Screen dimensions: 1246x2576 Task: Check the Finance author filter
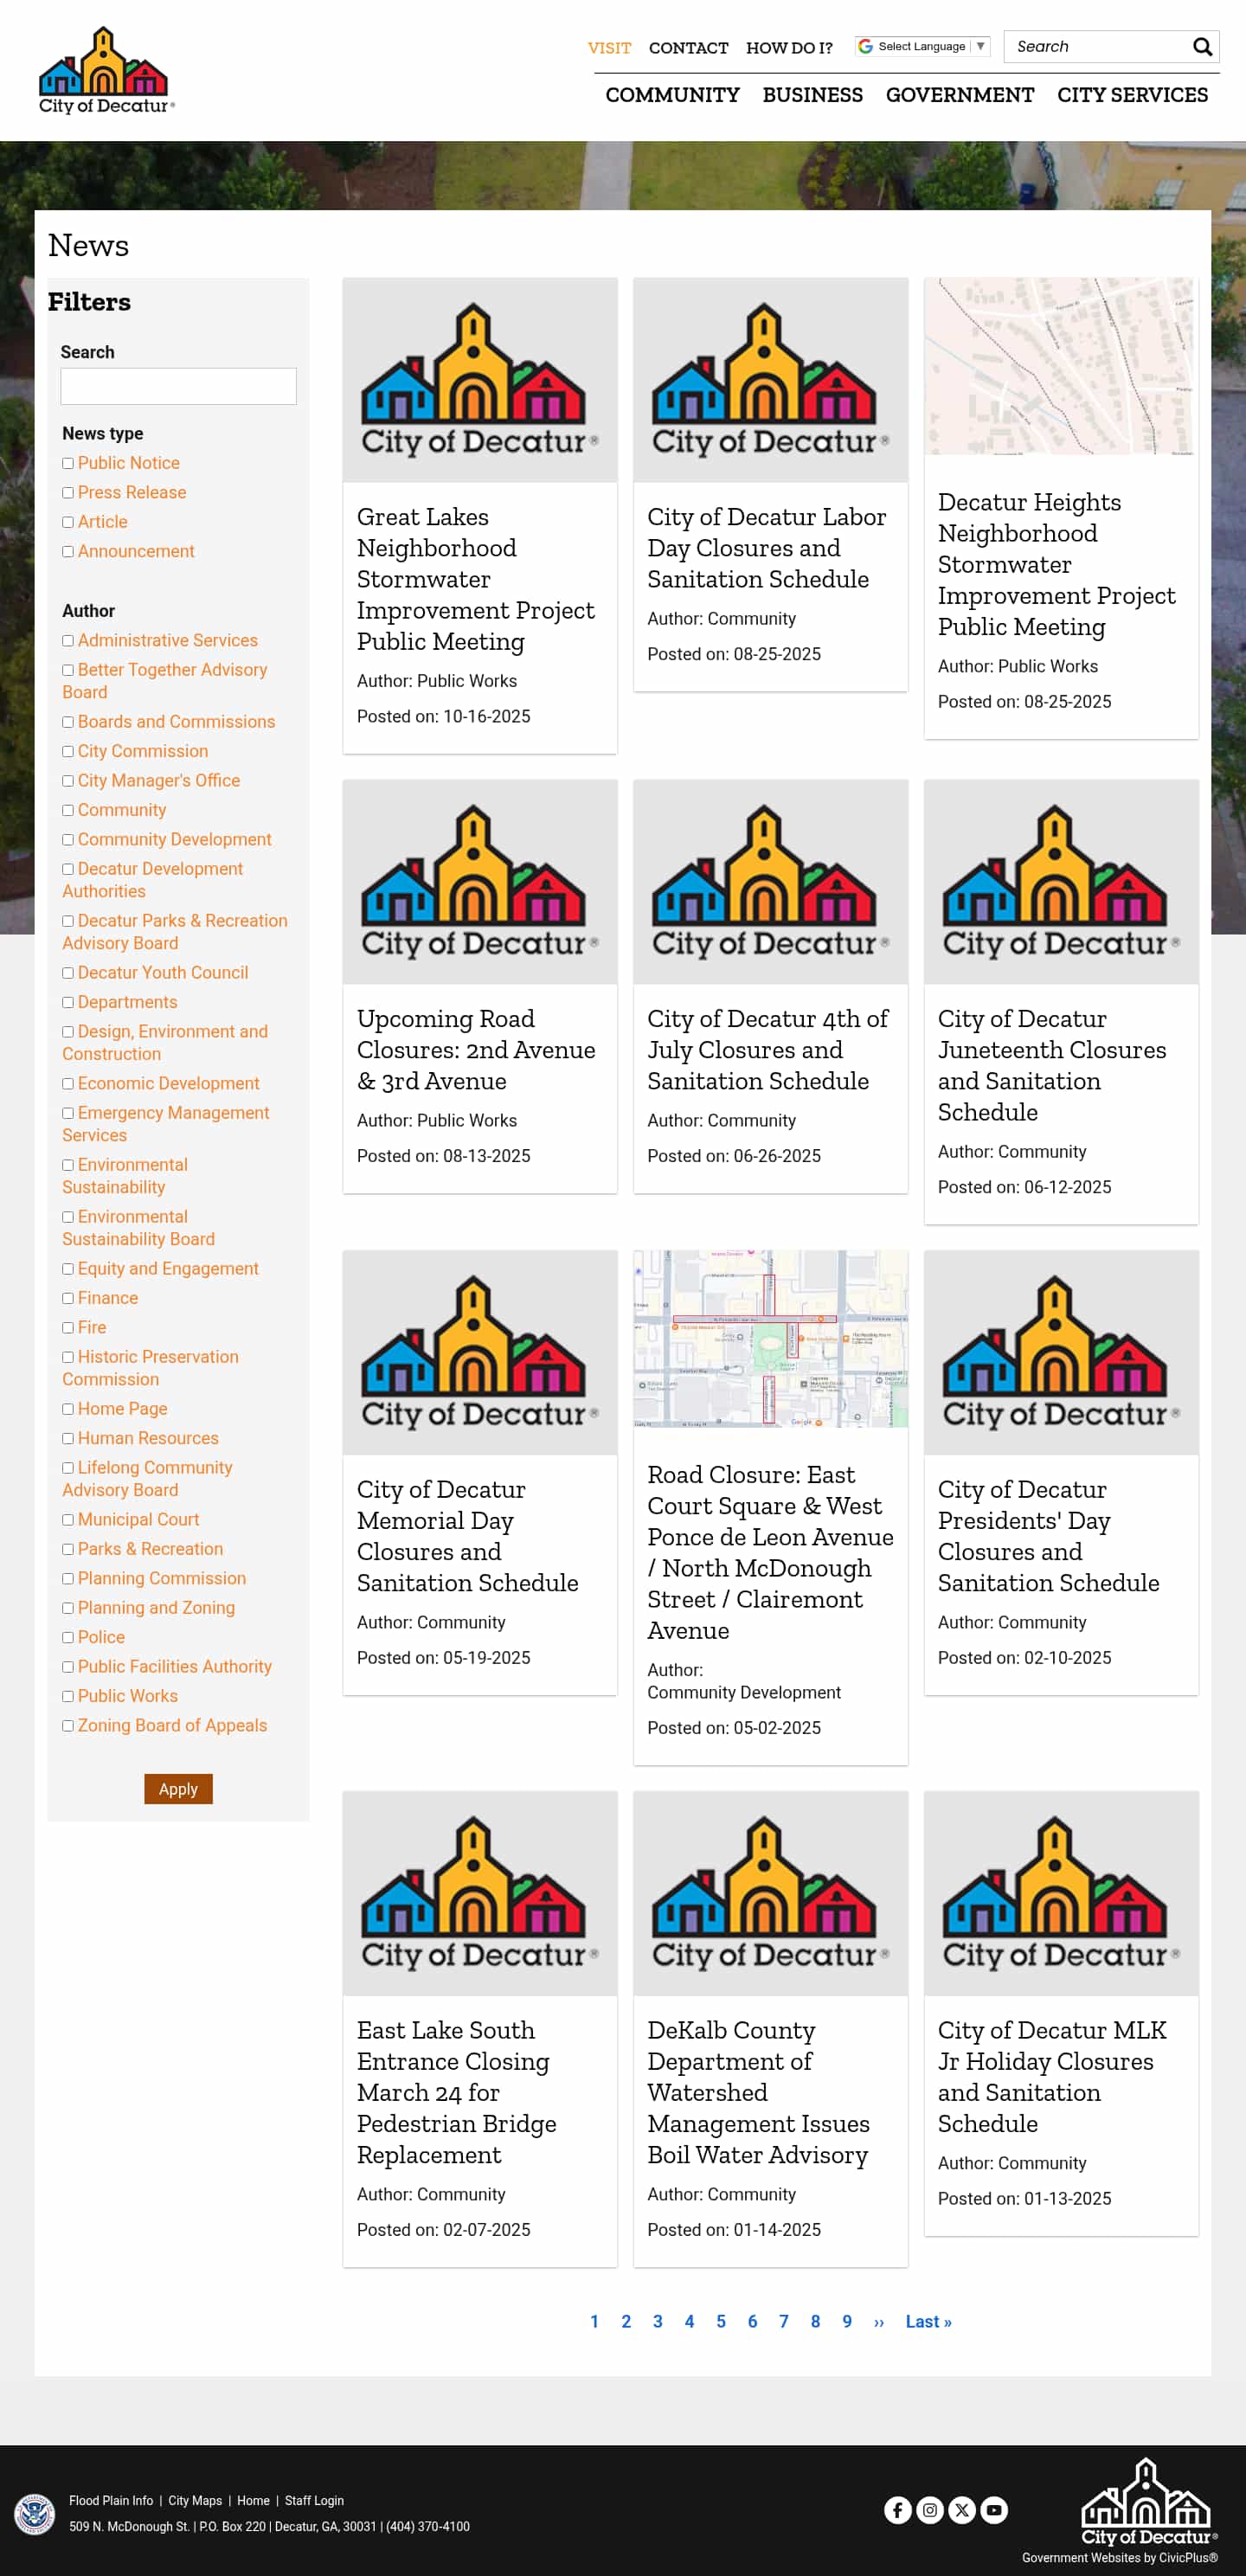click(68, 1299)
